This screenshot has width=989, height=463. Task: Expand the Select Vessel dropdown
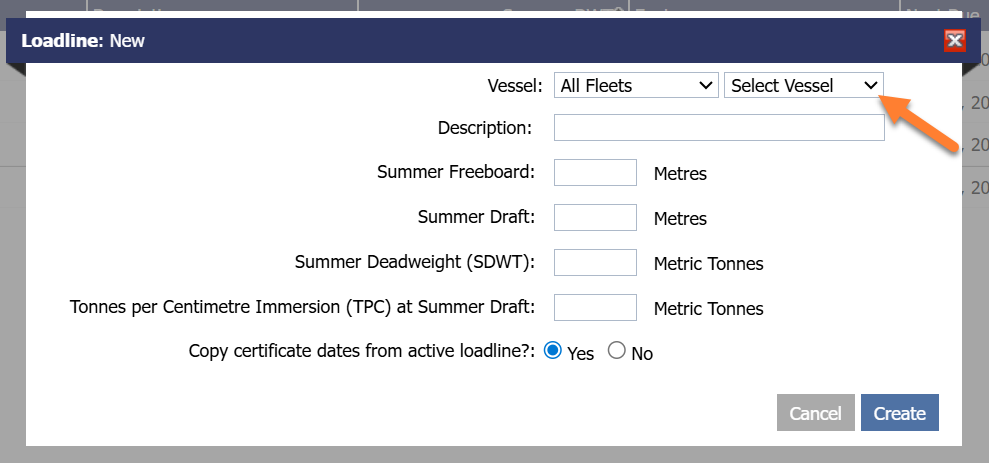804,86
